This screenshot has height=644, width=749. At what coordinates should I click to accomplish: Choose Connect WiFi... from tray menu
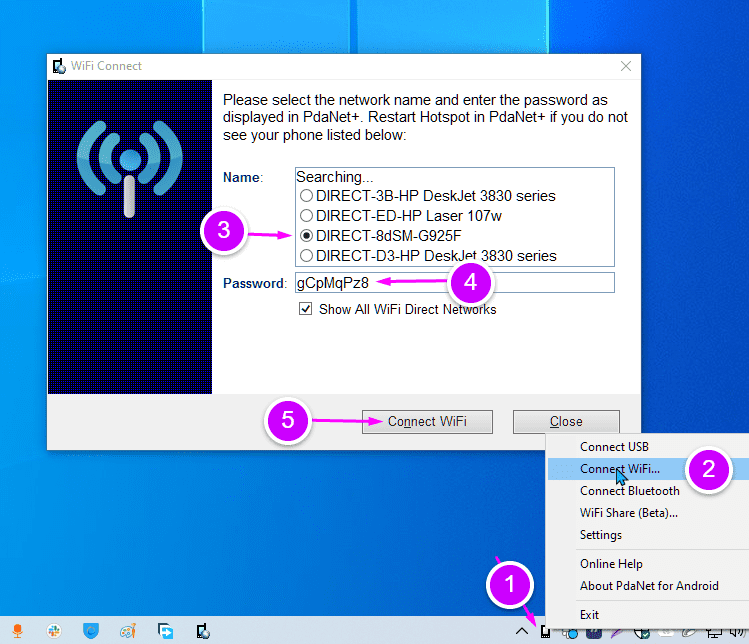pos(647,469)
